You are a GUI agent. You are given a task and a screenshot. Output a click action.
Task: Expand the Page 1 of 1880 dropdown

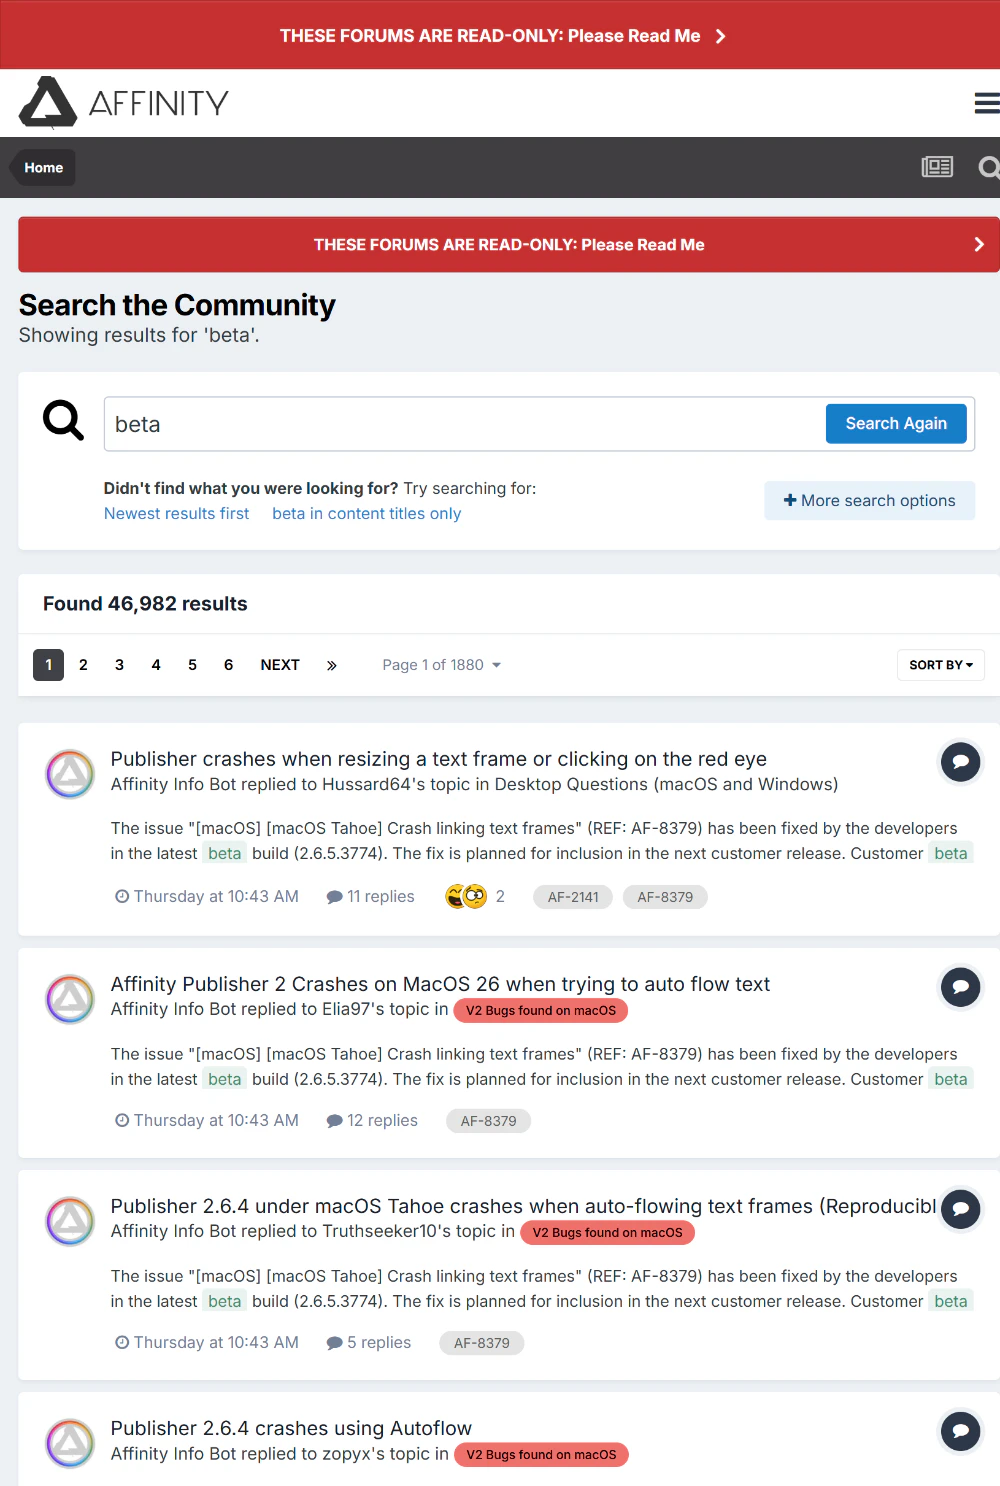click(x=441, y=665)
